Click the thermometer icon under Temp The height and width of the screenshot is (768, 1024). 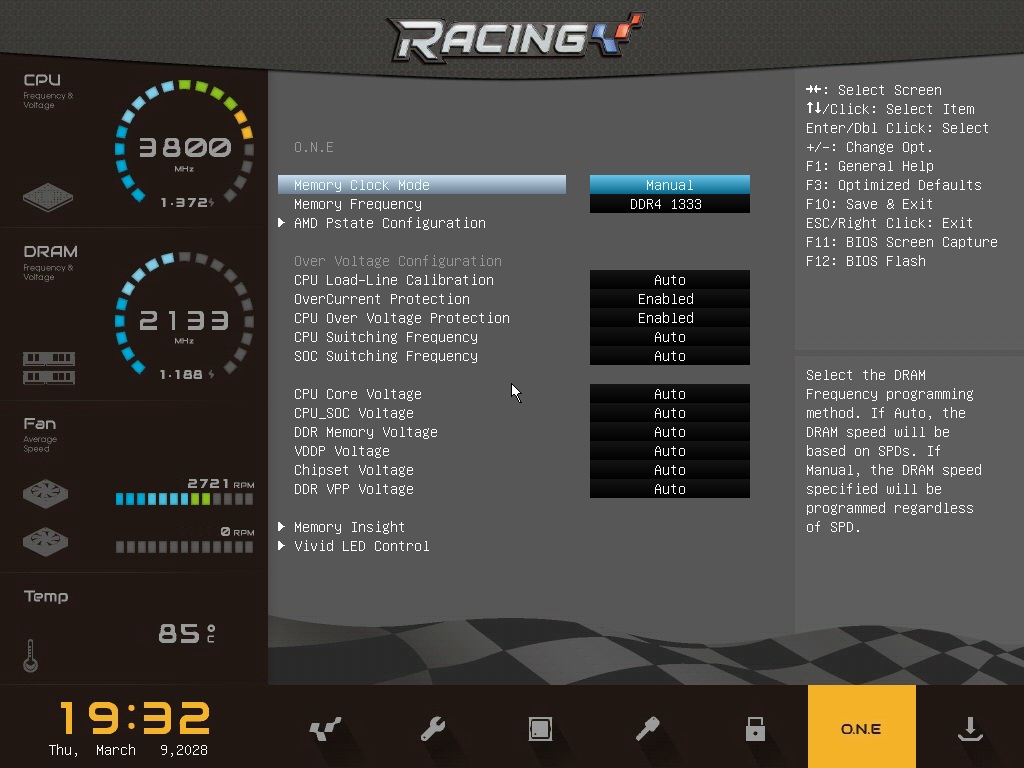pos(31,655)
